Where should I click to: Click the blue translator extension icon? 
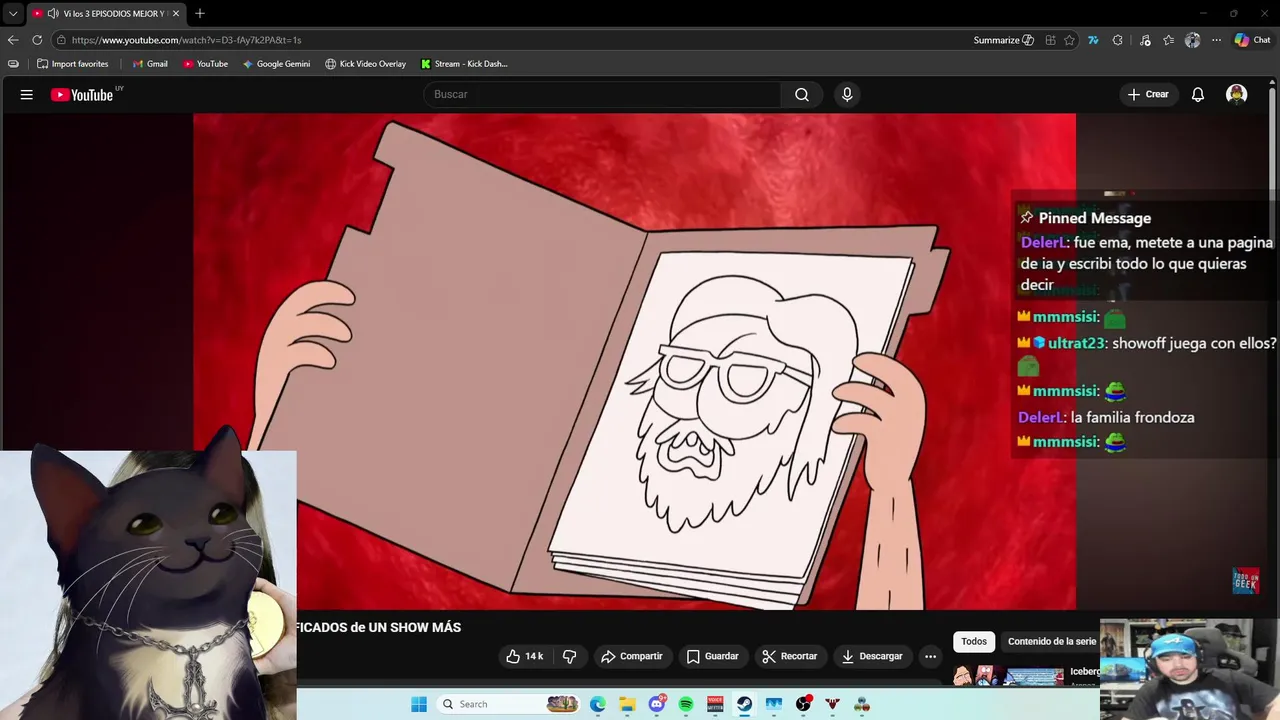[x=1093, y=40]
